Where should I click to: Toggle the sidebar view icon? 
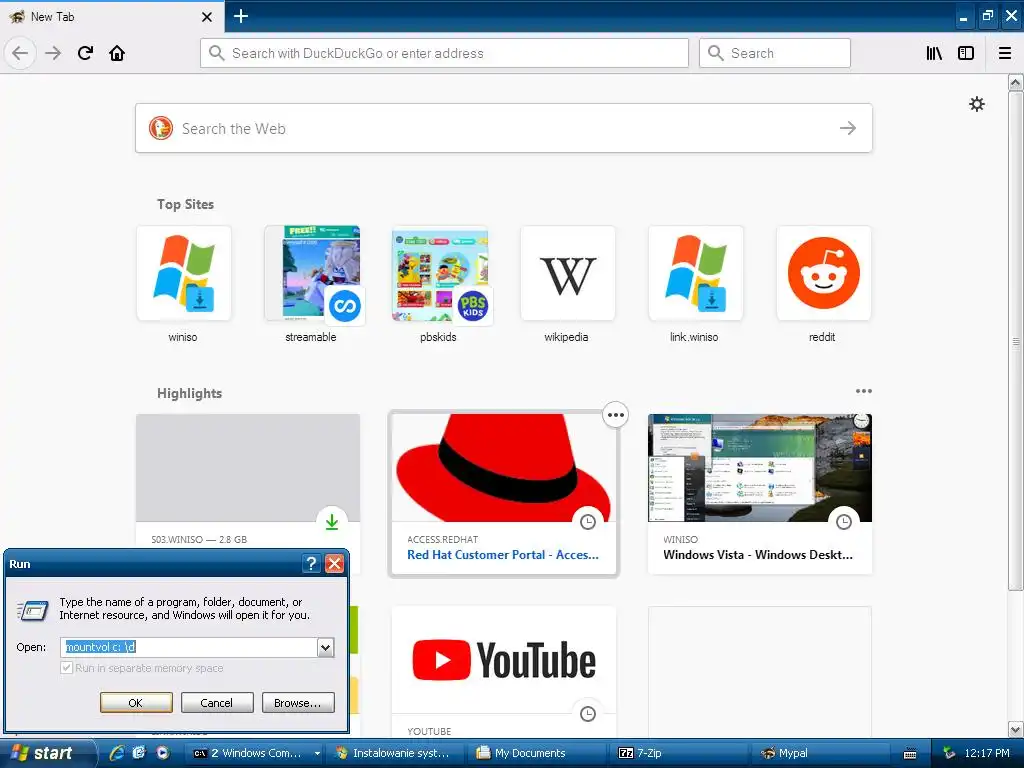pos(966,53)
